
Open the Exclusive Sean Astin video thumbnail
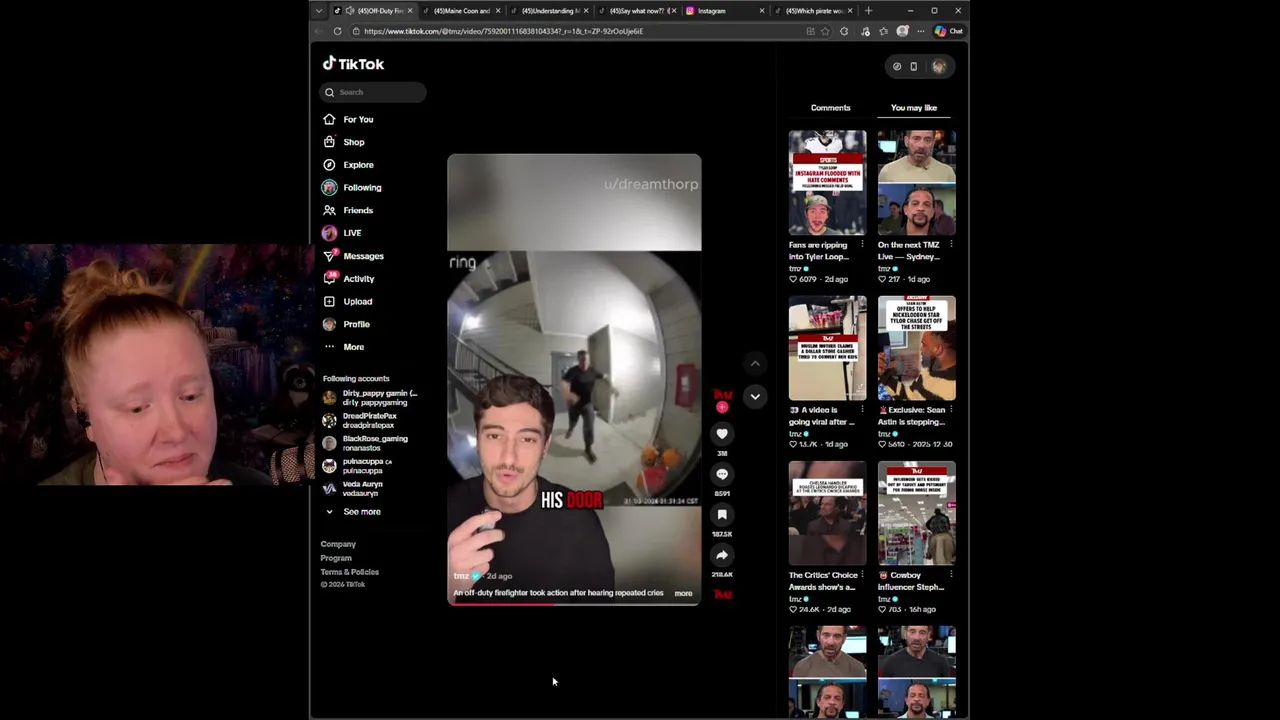click(x=916, y=348)
